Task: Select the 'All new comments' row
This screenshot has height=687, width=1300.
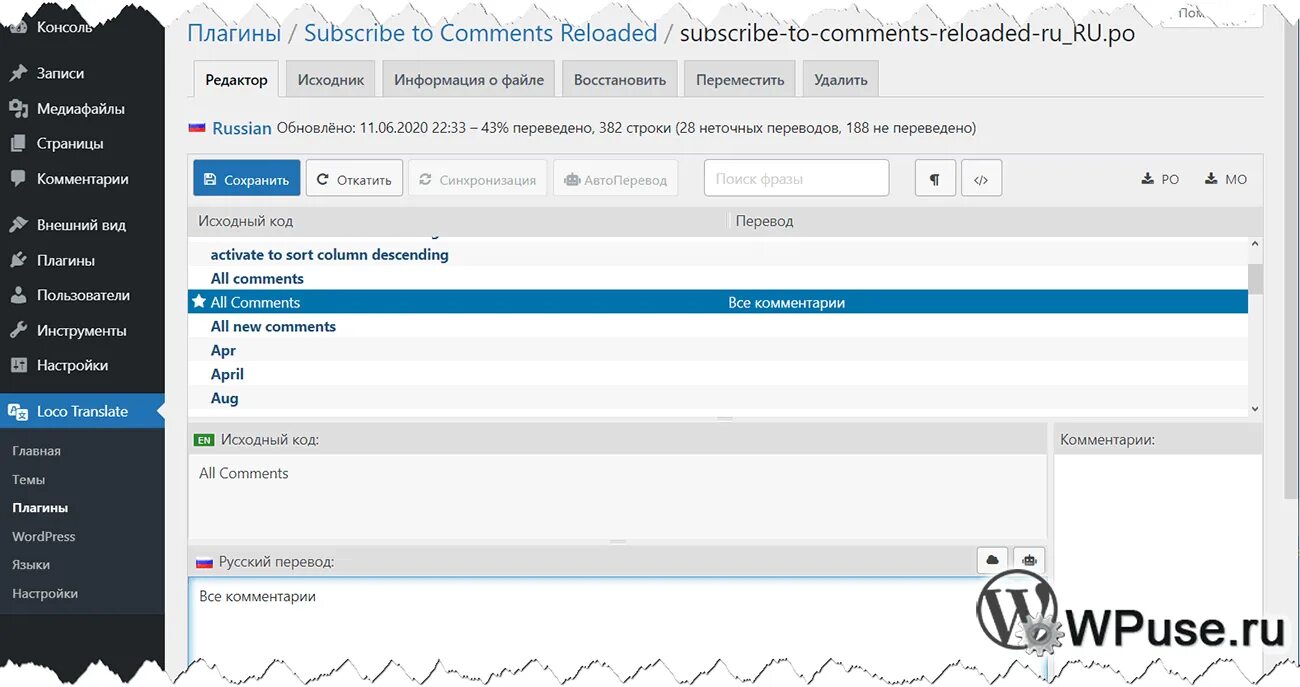Action: 718,326
